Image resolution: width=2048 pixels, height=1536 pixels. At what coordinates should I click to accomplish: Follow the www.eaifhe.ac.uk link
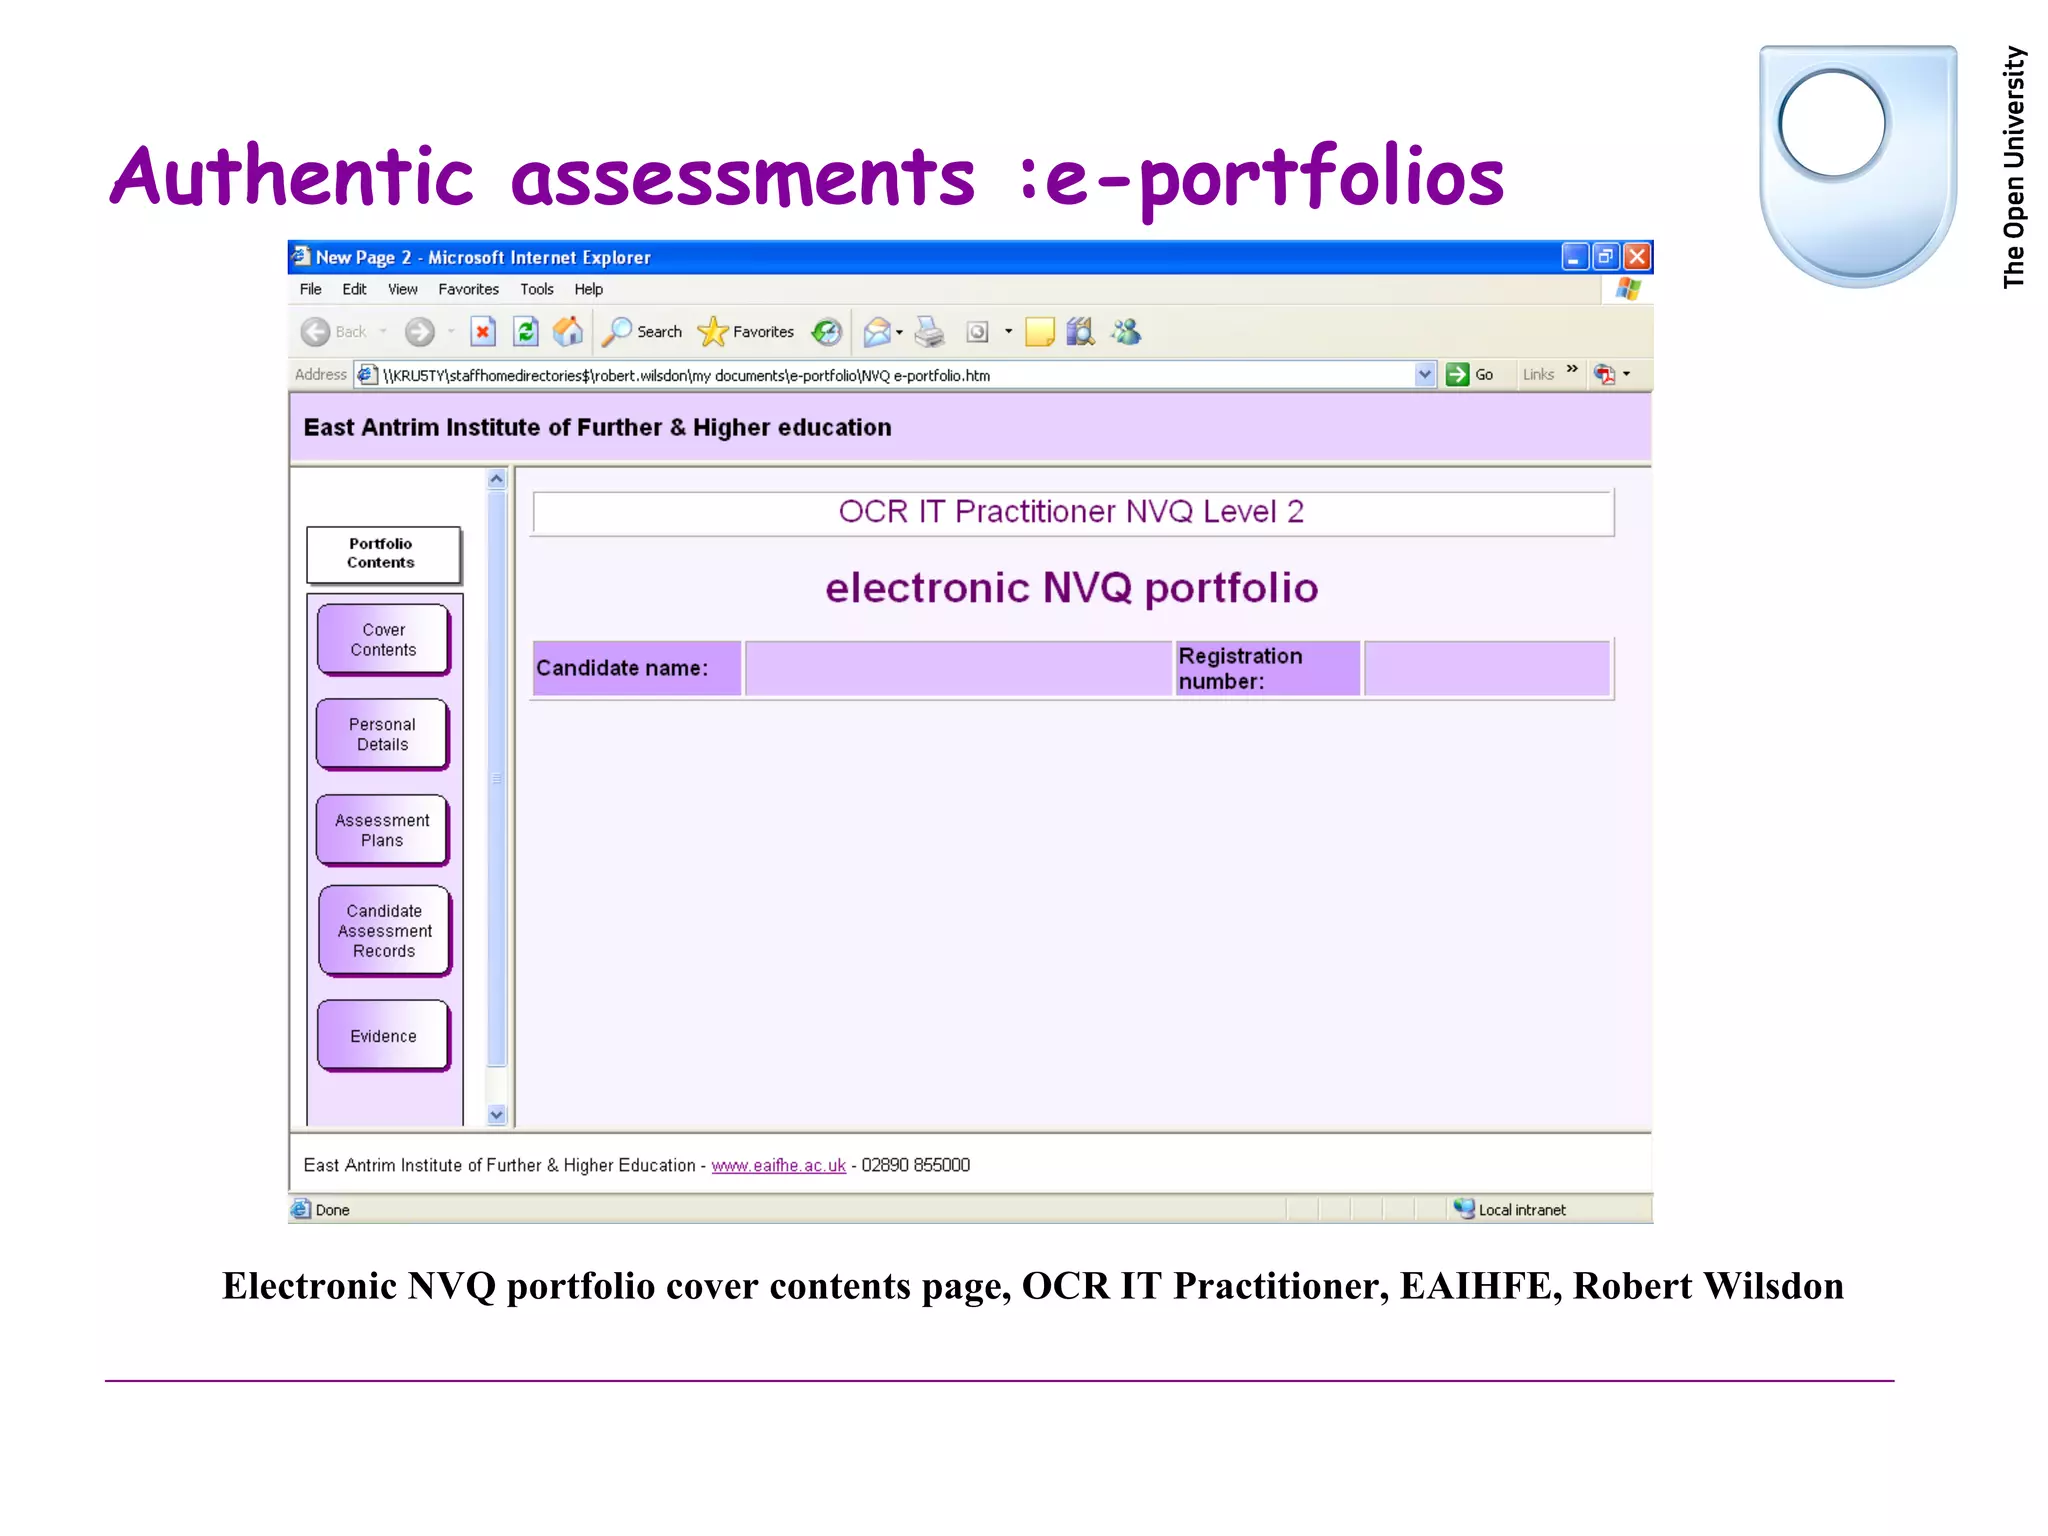pos(779,1166)
